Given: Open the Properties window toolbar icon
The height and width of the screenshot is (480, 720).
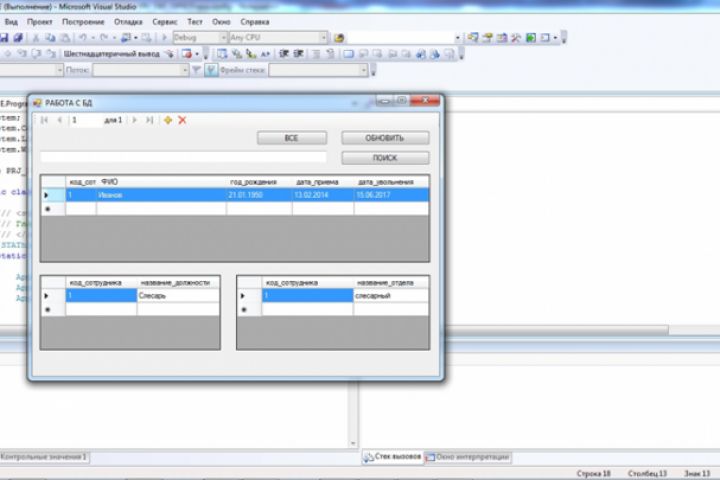Looking at the screenshot, I should coord(487,38).
